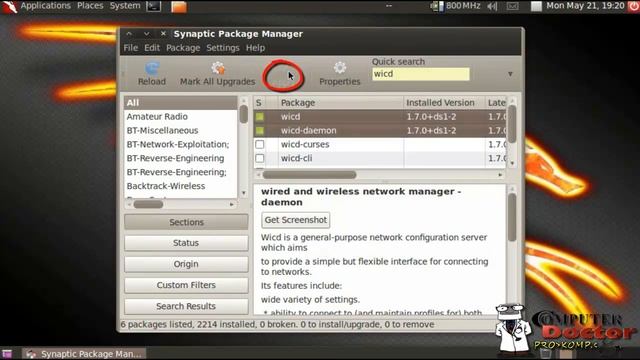
Task: Click the Sections filter button
Action: 186,222
